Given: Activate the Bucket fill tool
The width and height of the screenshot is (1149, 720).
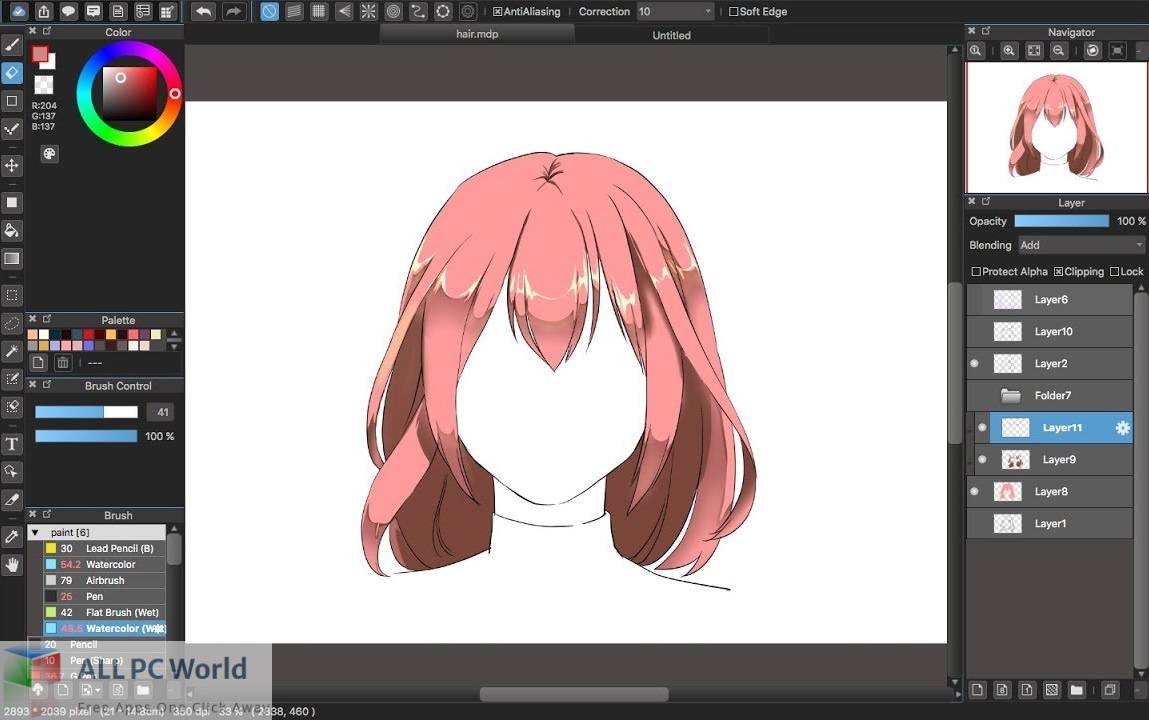Looking at the screenshot, I should [x=12, y=230].
